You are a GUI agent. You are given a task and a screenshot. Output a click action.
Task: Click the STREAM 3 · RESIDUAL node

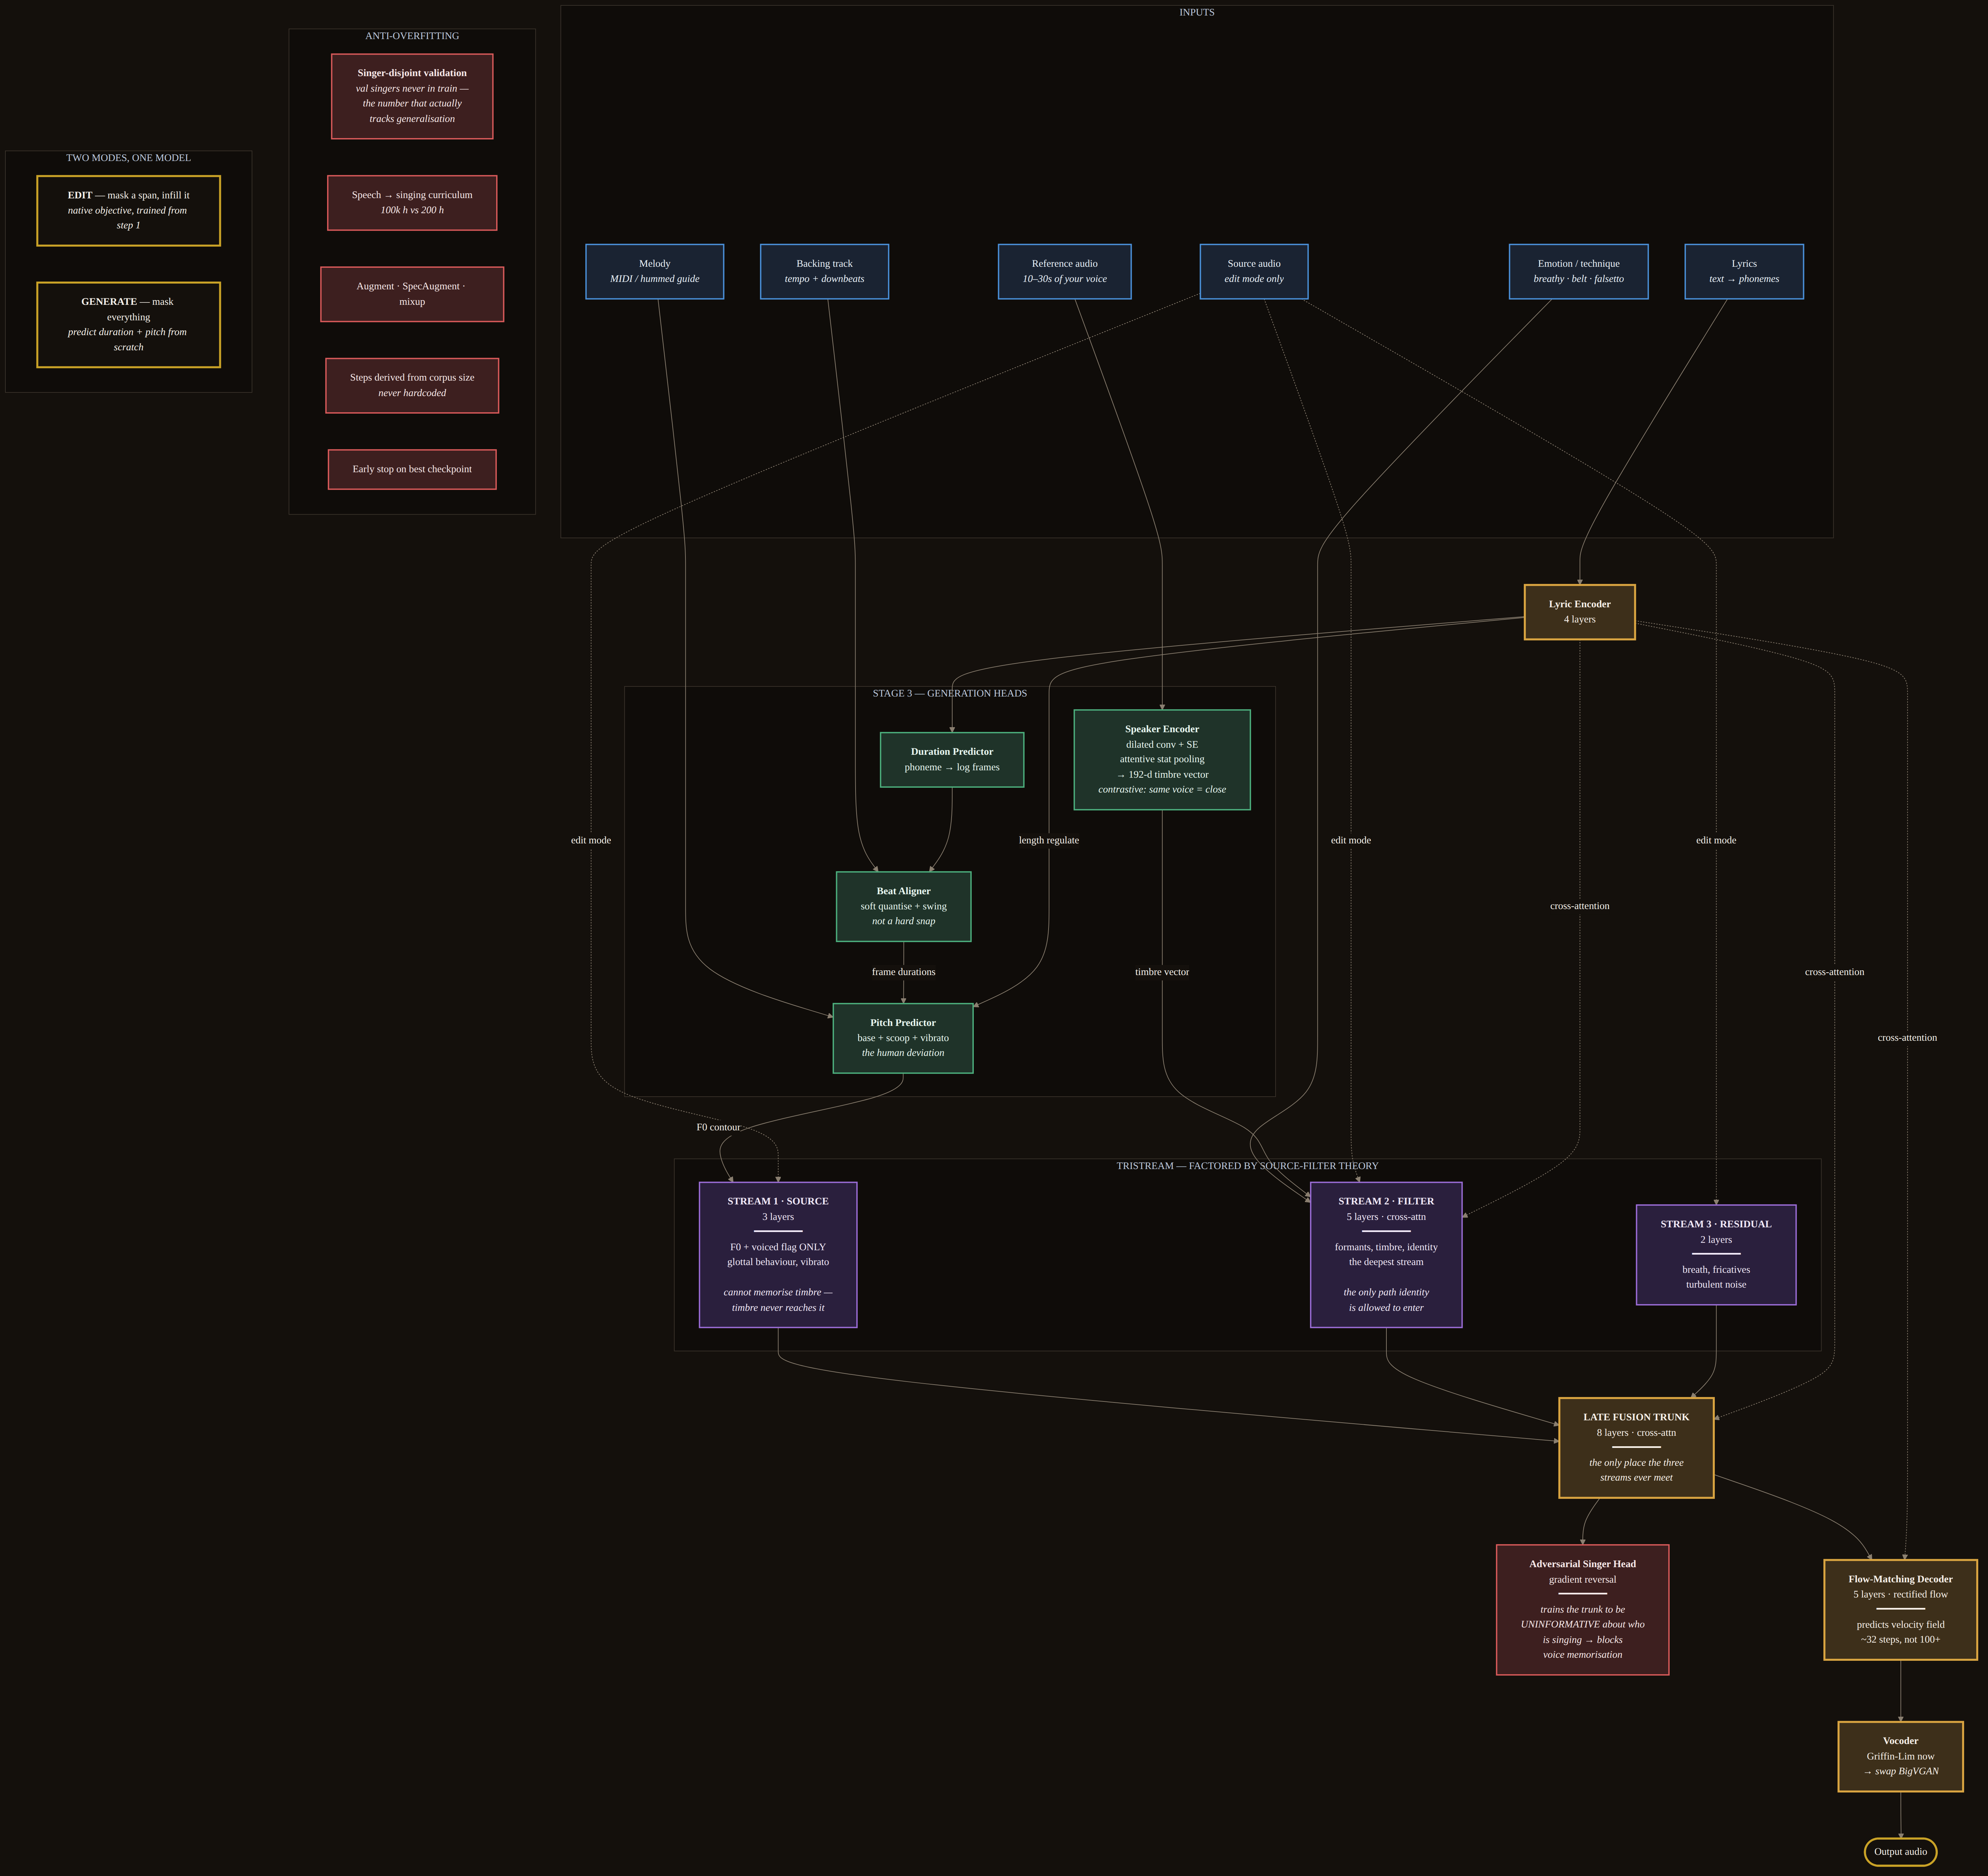[1716, 1255]
